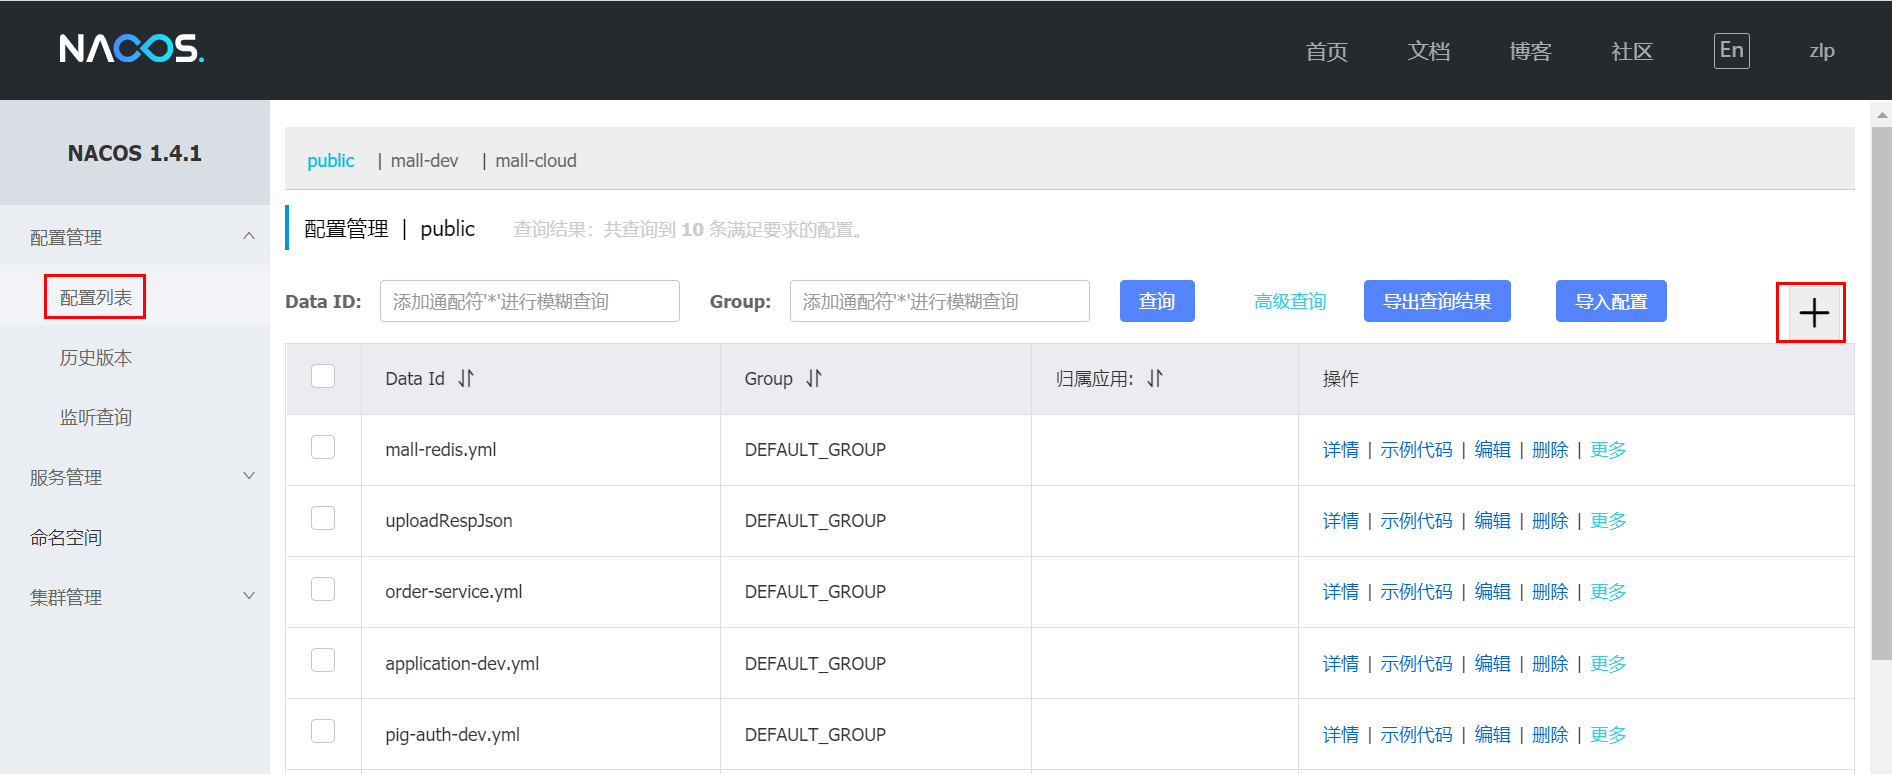Toggle select-all checkbox in table header

[x=323, y=376]
